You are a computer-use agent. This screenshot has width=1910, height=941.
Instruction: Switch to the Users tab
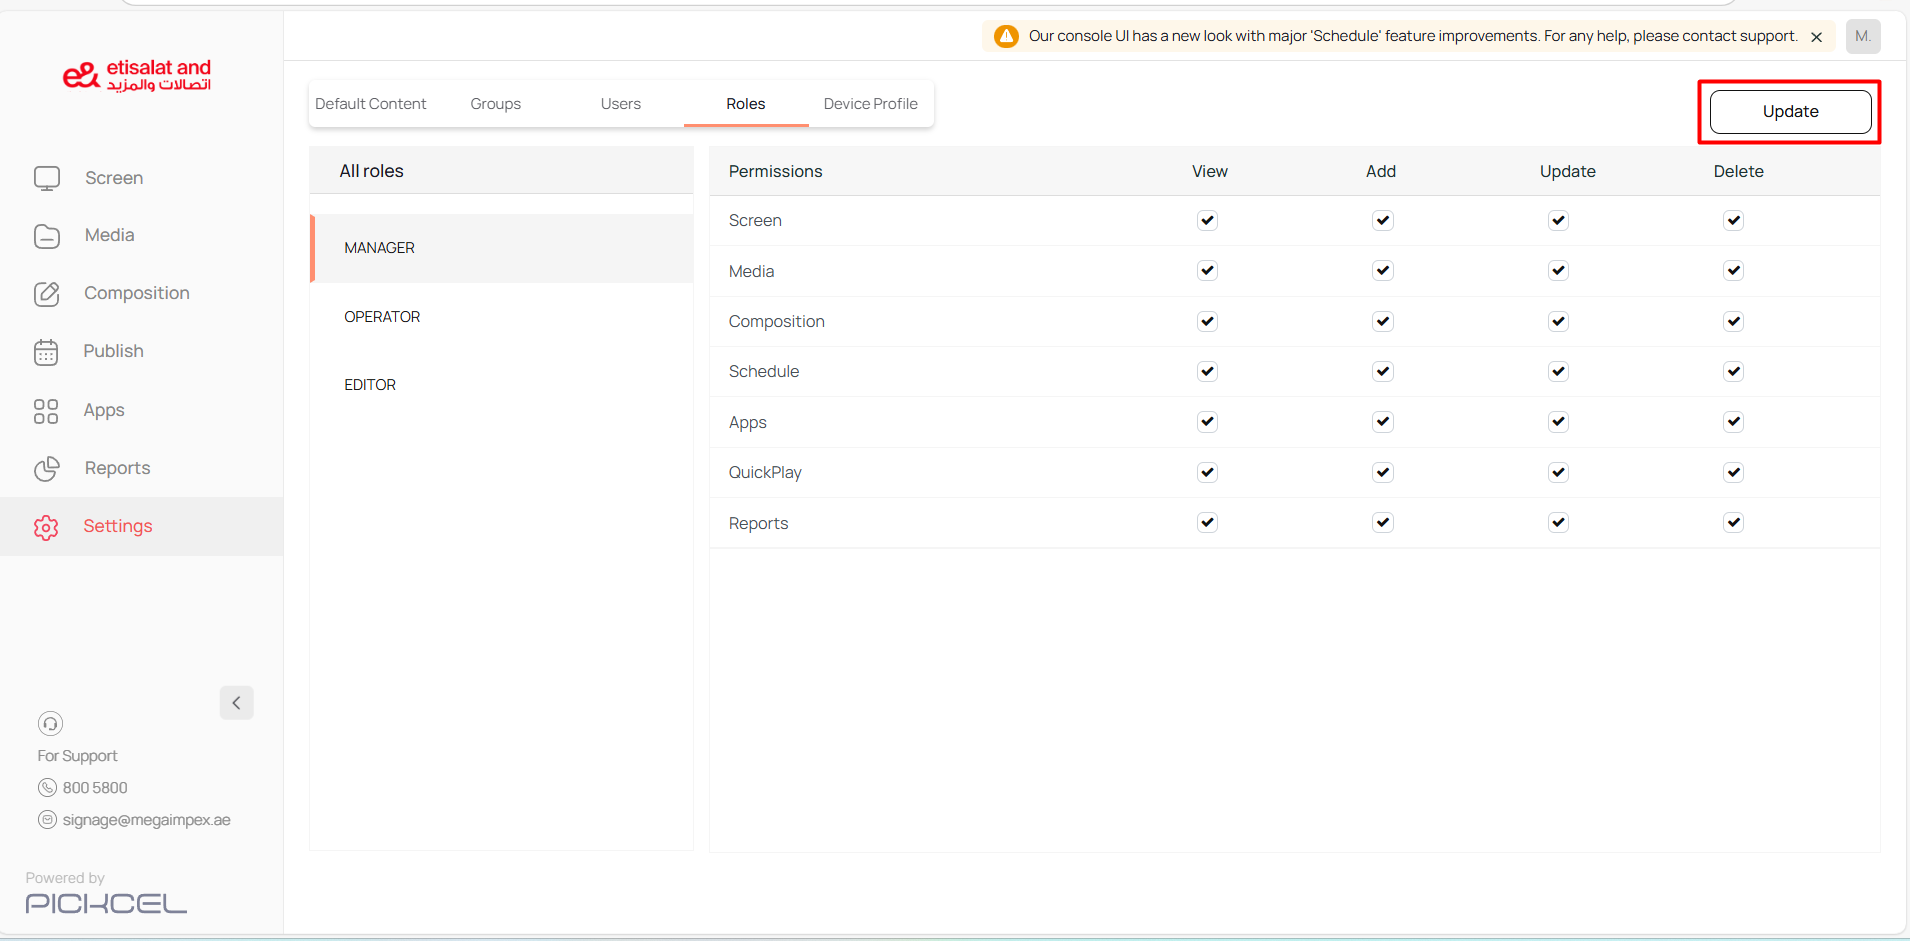pos(620,104)
